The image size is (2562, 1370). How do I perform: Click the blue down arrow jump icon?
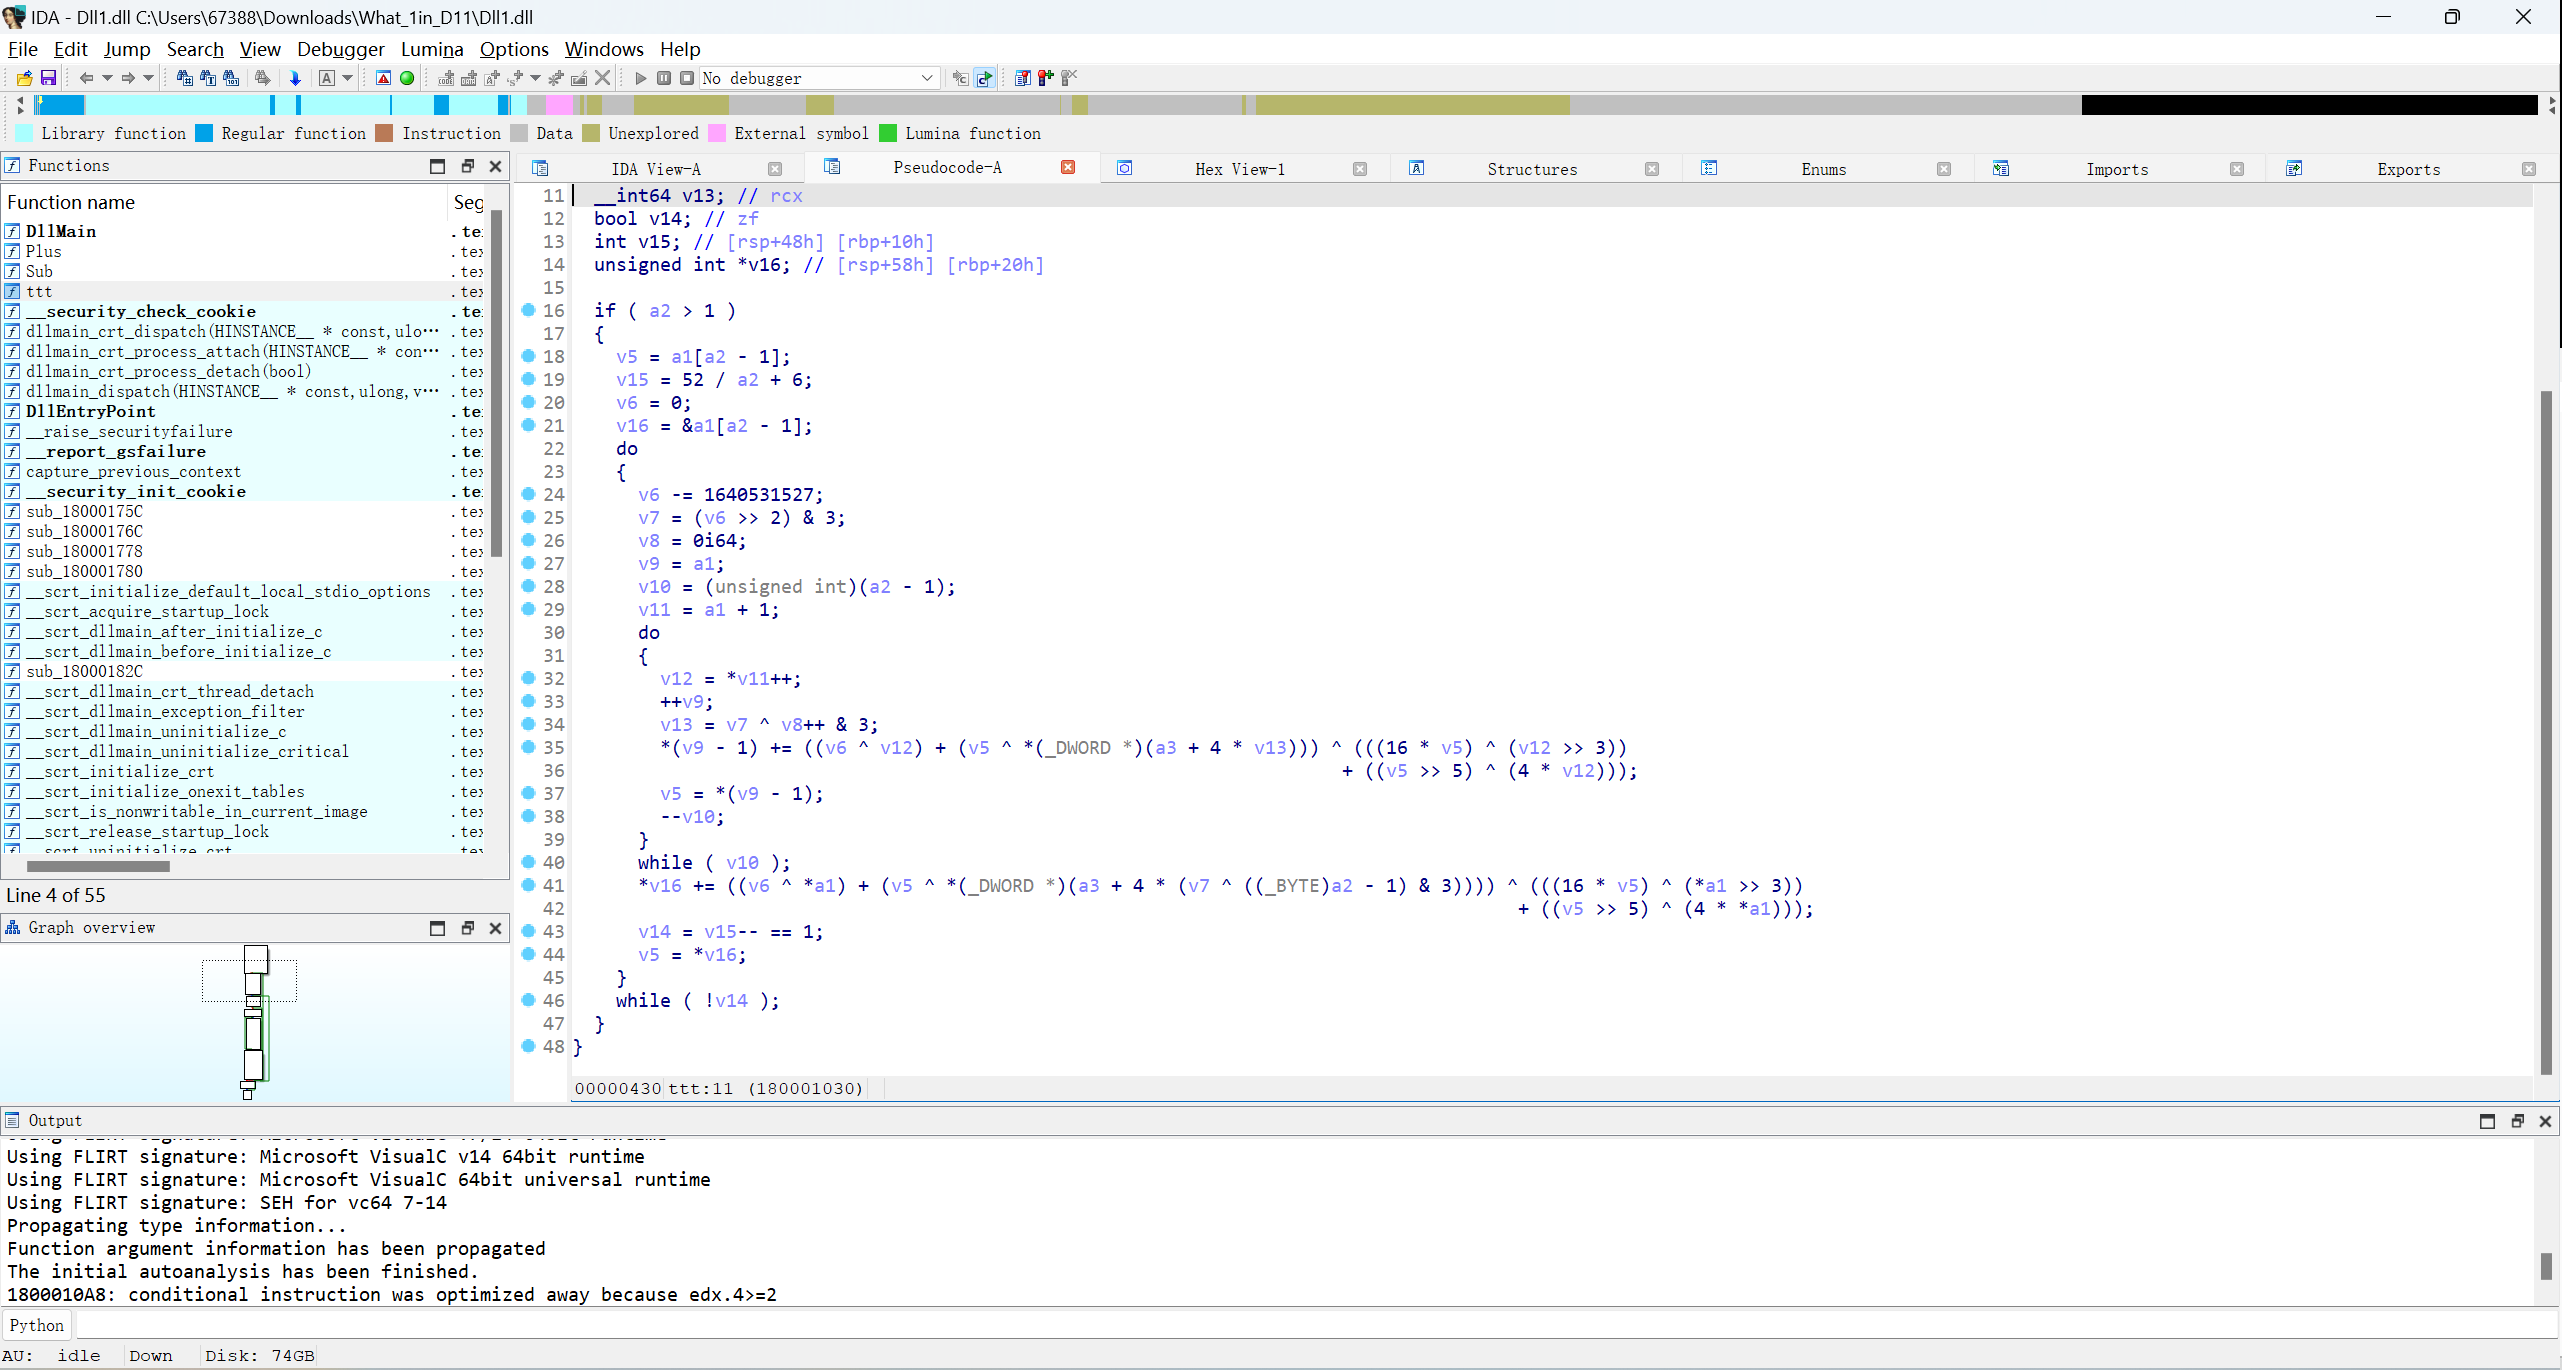tap(295, 78)
